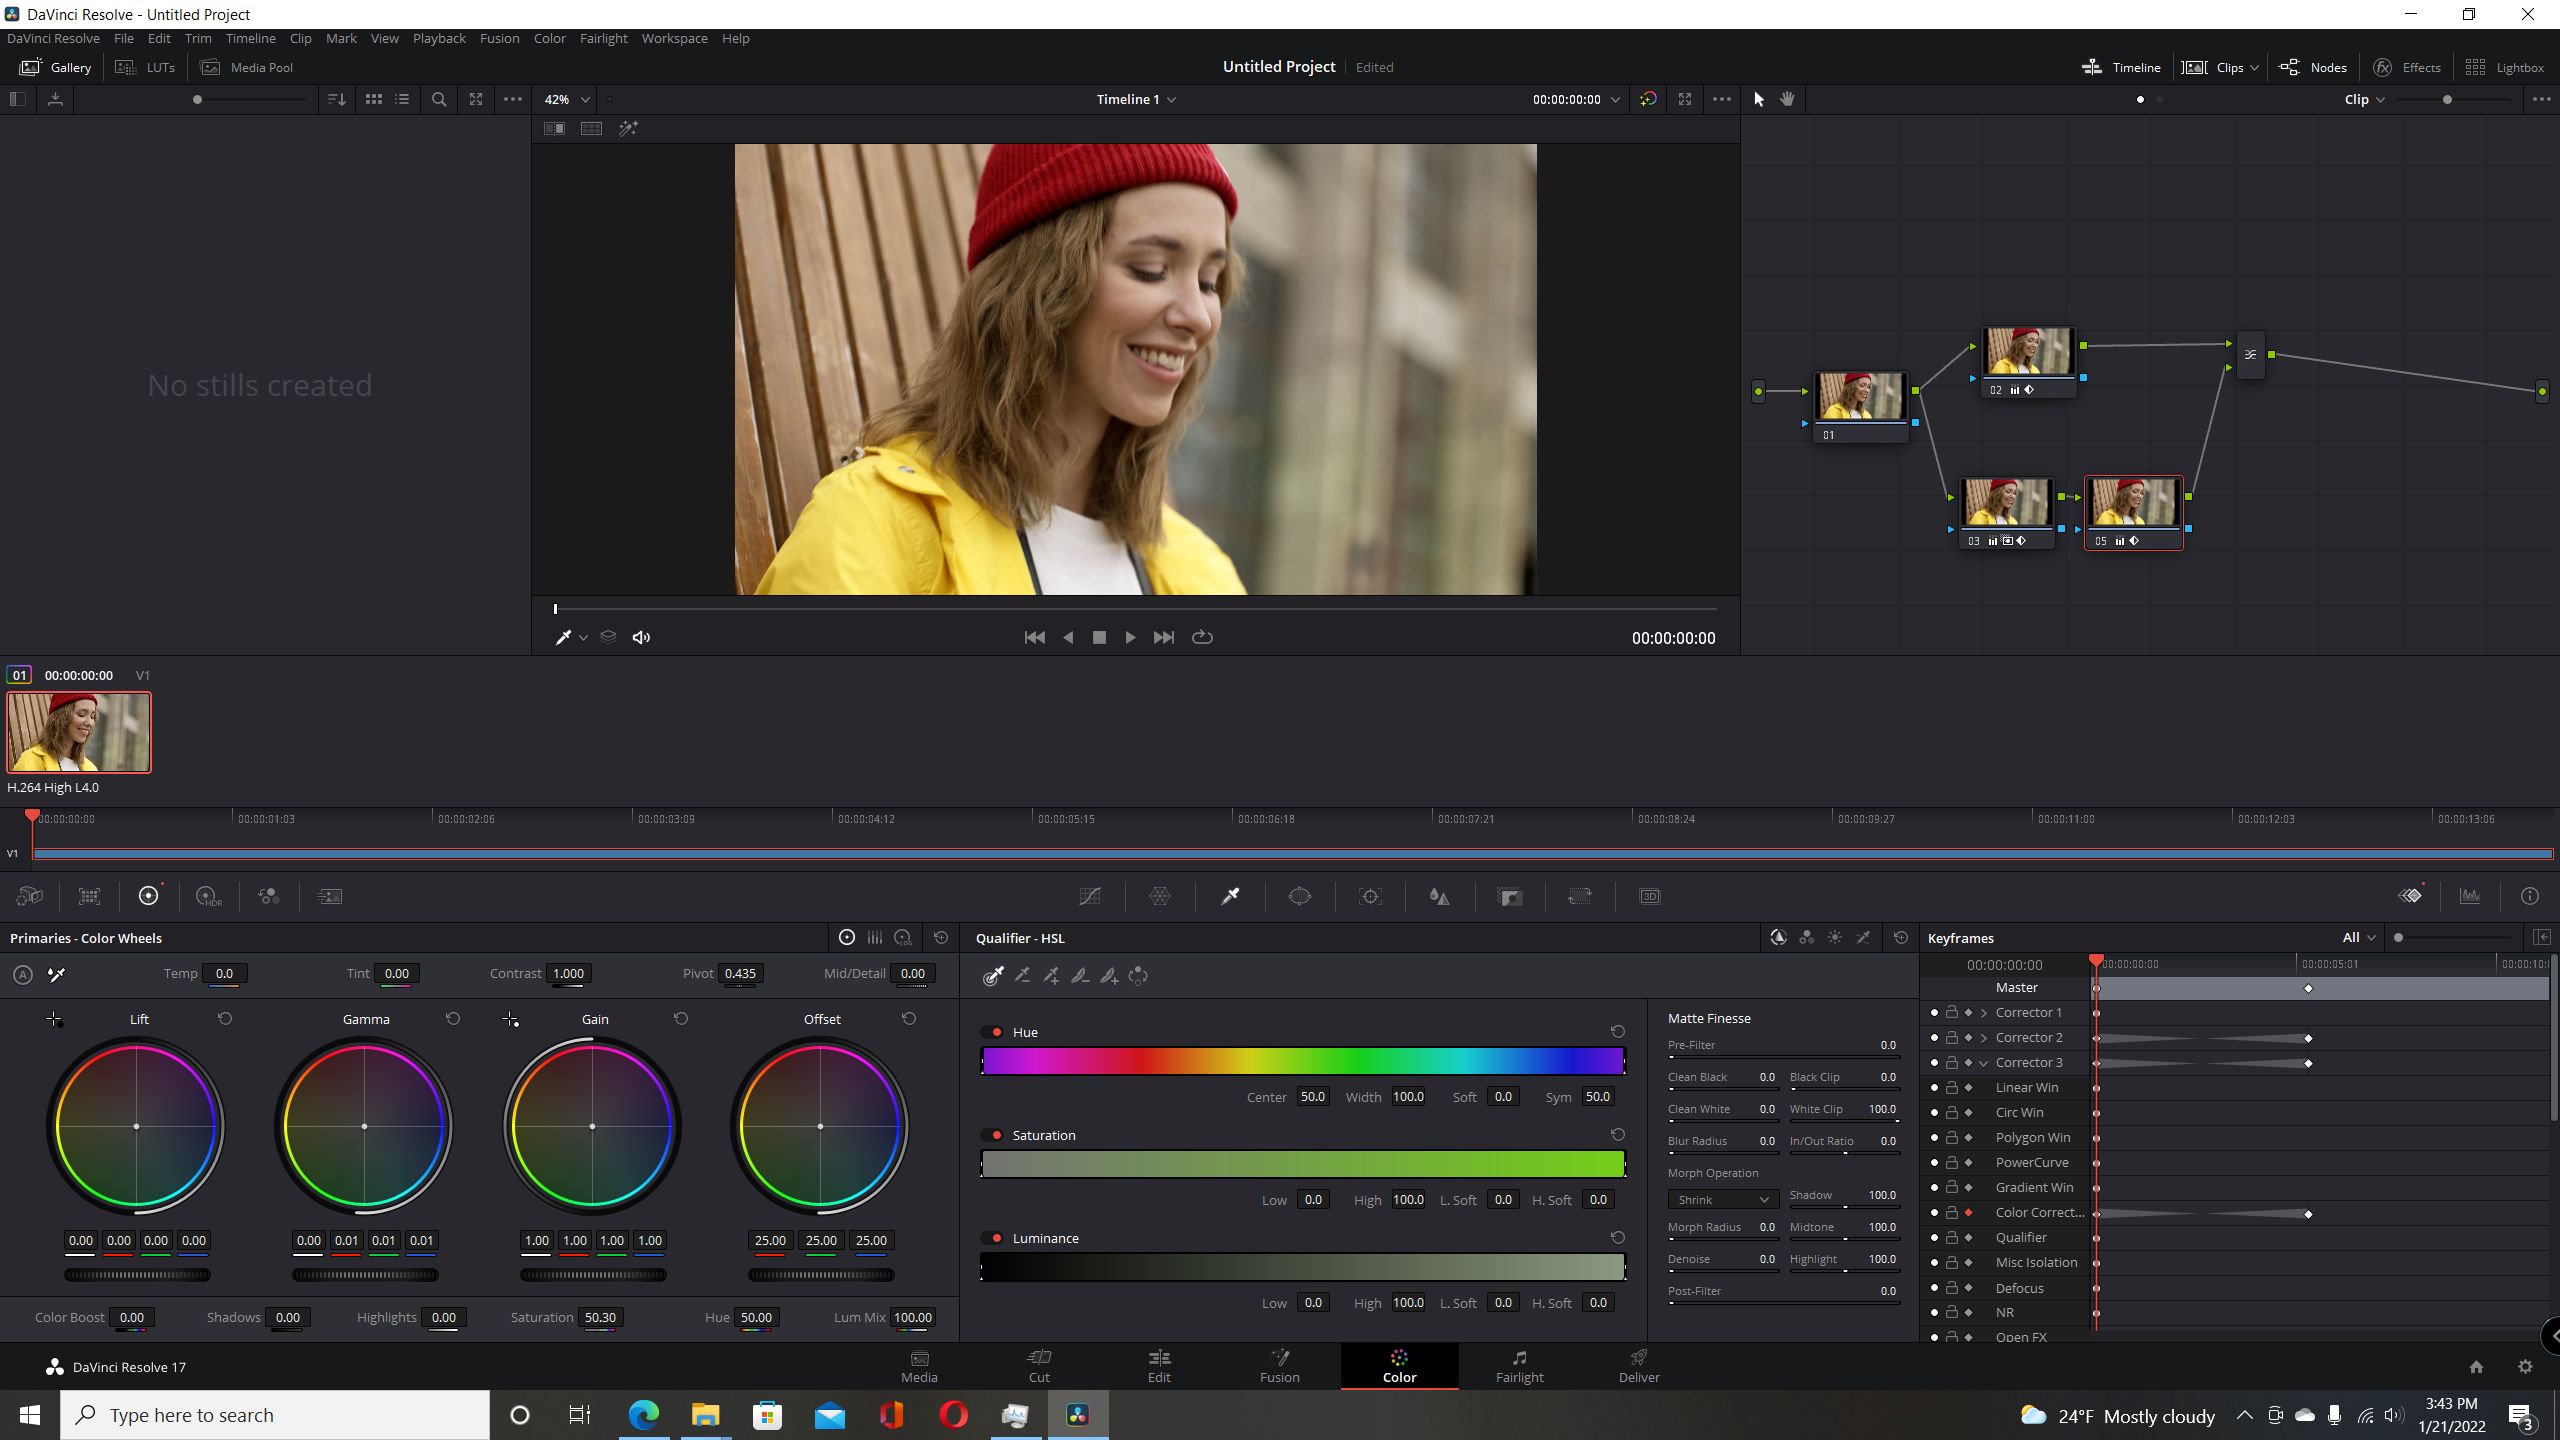Image resolution: width=2560 pixels, height=1440 pixels.
Task: Toggle auto keyframe for Linear Win
Action: click(x=1969, y=1087)
